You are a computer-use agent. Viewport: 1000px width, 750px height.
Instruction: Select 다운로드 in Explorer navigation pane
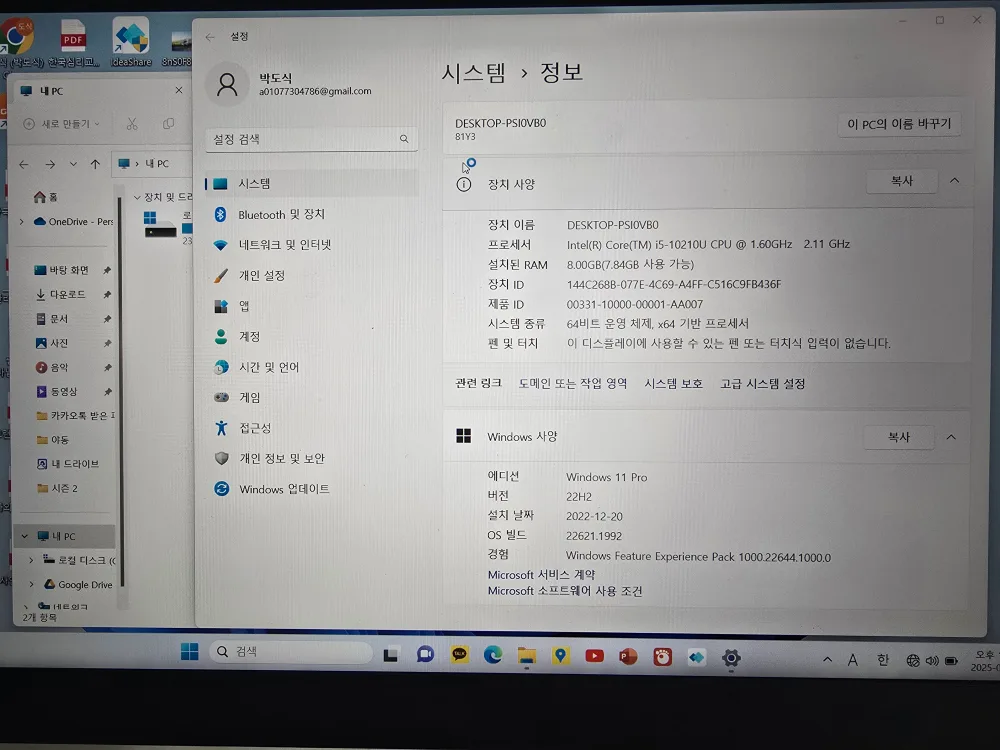(x=67, y=294)
